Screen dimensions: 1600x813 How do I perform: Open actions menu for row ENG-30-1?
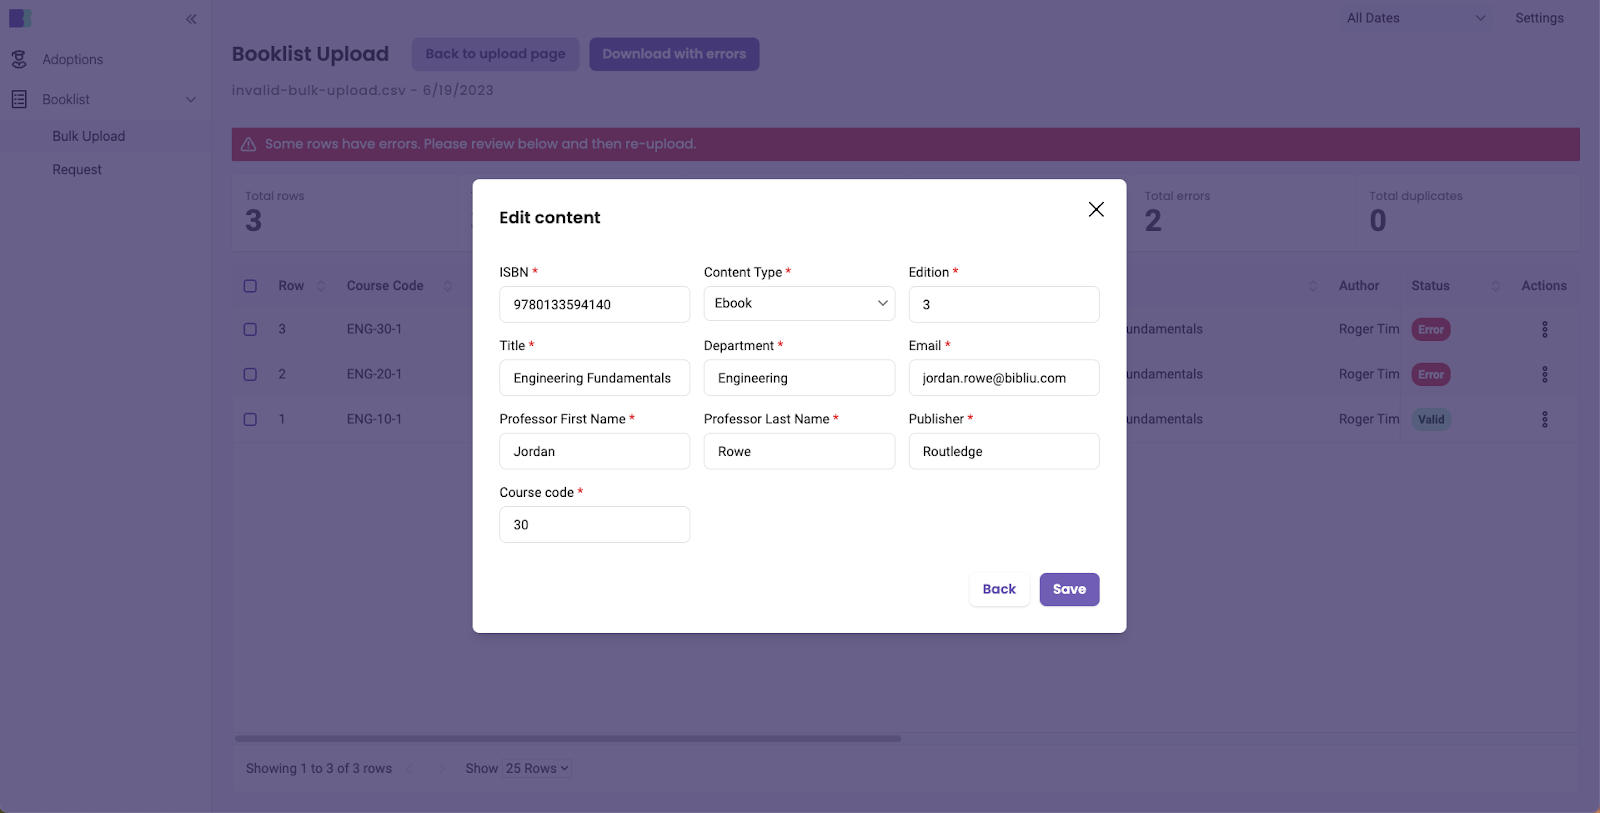pos(1544,330)
